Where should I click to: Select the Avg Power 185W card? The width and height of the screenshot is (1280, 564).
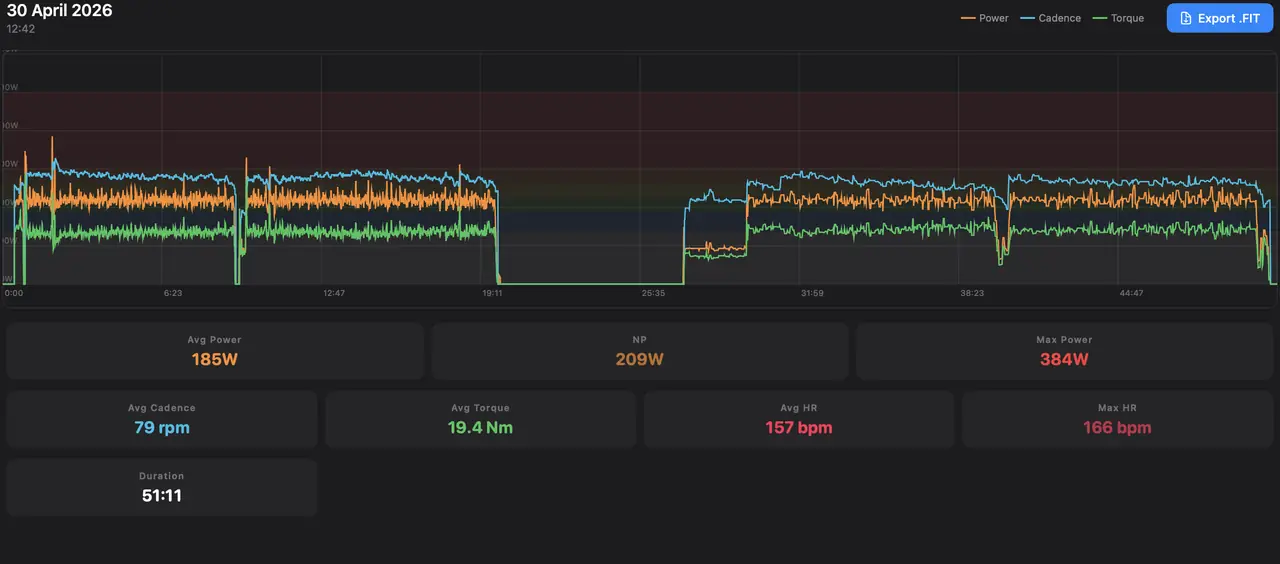pos(215,351)
